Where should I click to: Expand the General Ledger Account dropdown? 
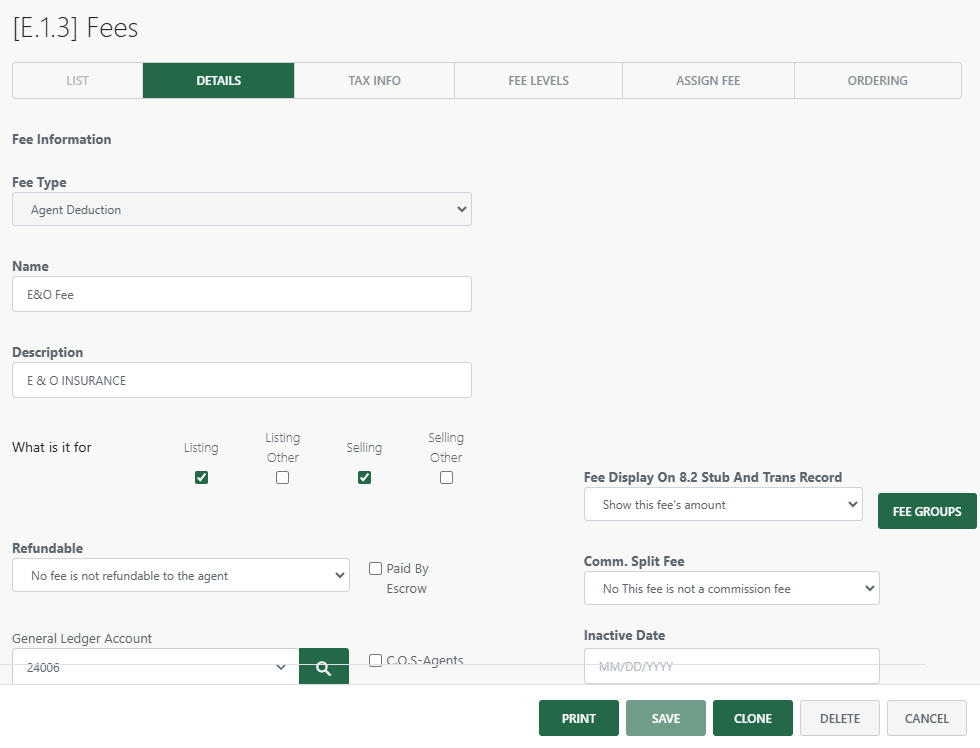[153, 667]
